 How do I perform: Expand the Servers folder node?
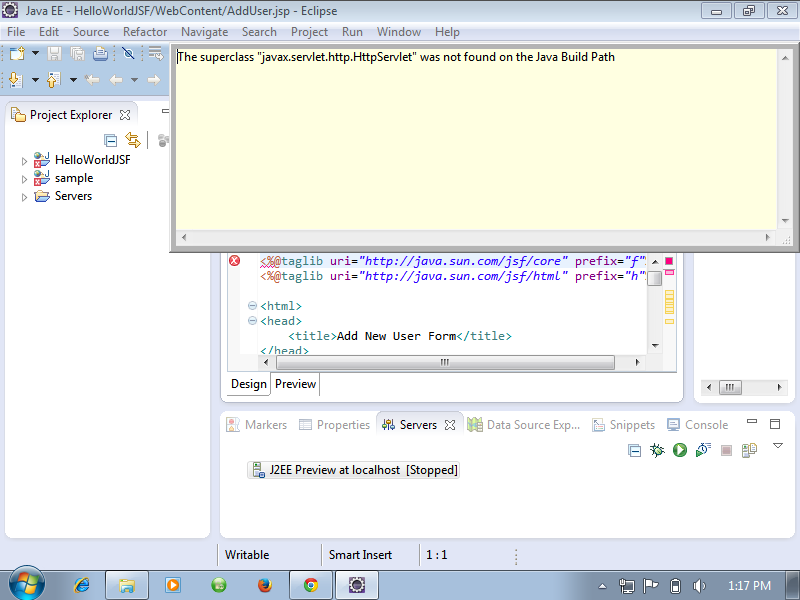pos(24,197)
